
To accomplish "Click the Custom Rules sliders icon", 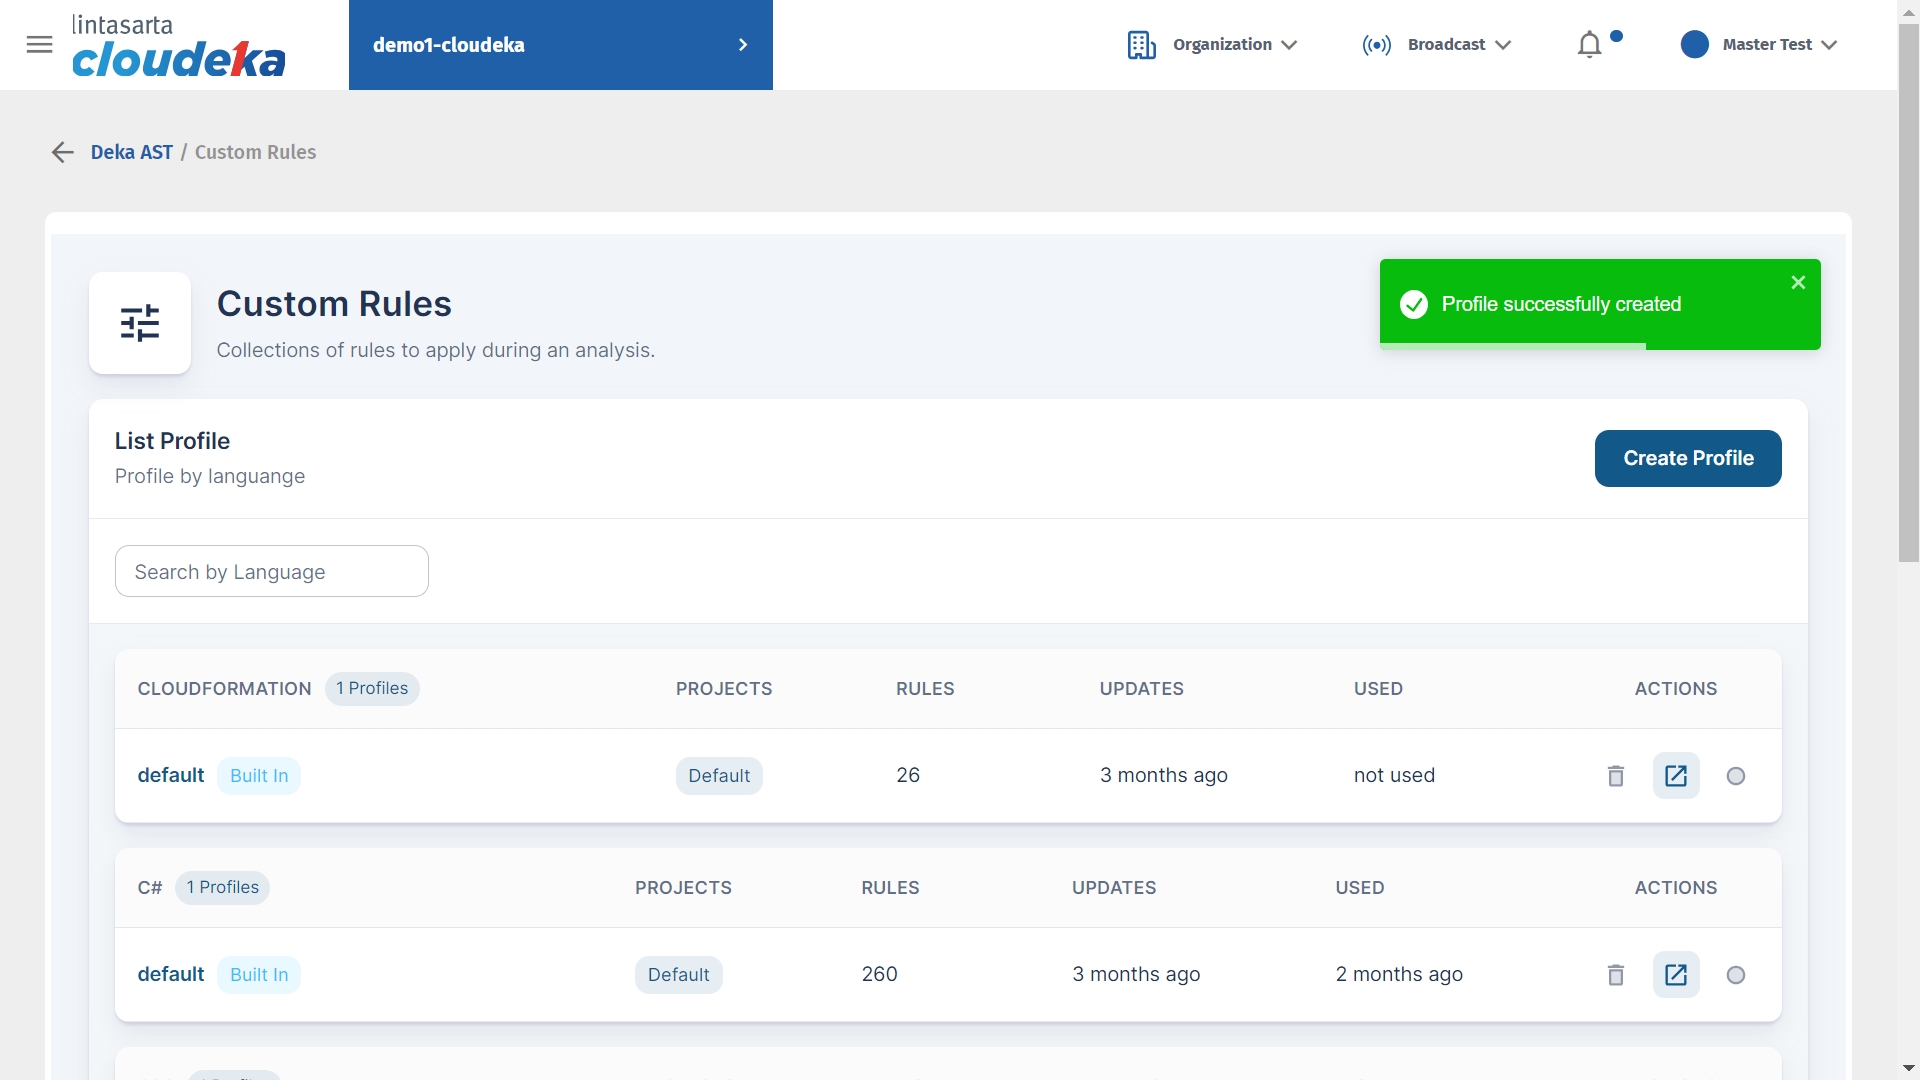I will [140, 323].
